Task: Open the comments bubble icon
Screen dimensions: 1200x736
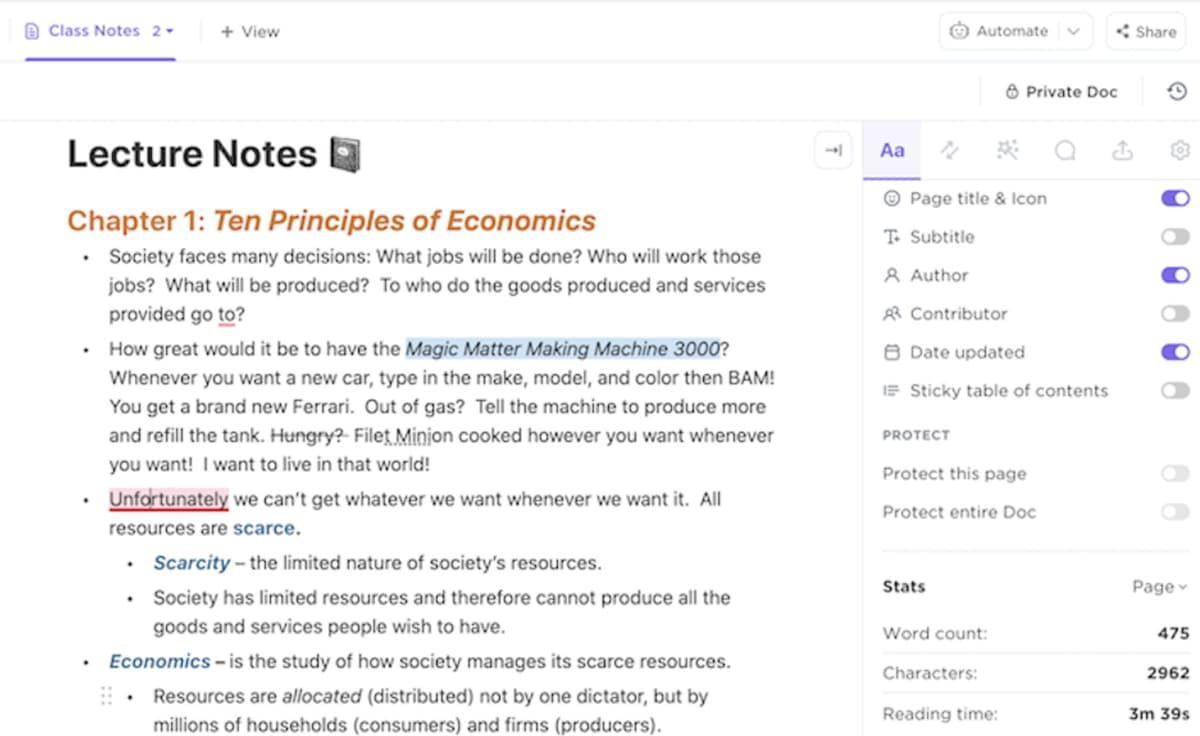Action: click(x=1065, y=151)
